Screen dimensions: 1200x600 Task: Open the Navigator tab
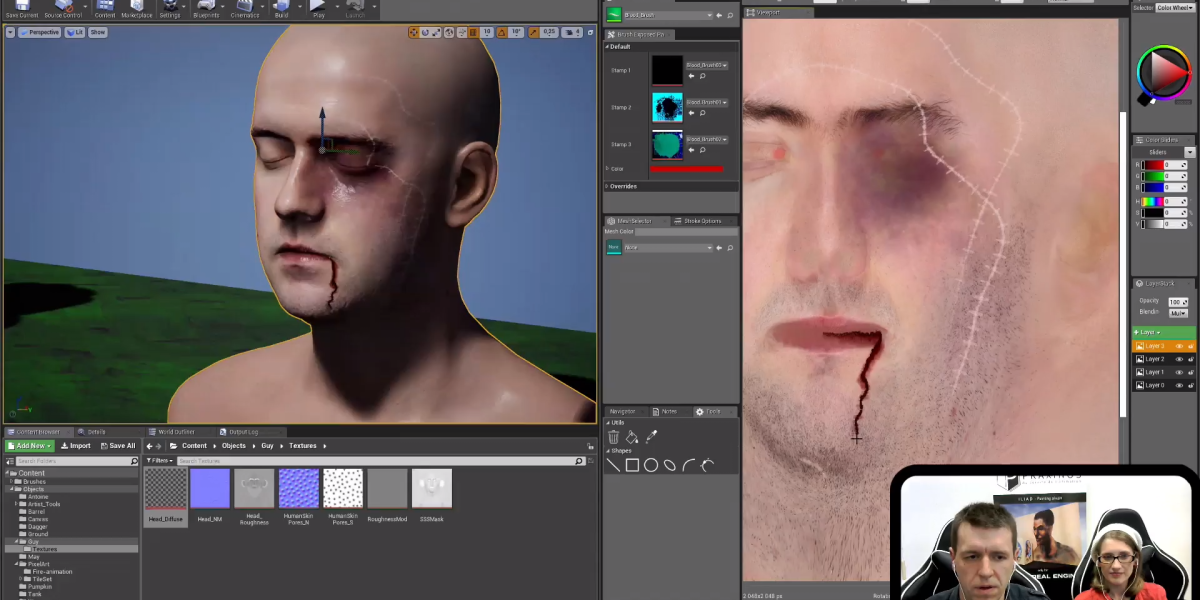click(x=621, y=411)
